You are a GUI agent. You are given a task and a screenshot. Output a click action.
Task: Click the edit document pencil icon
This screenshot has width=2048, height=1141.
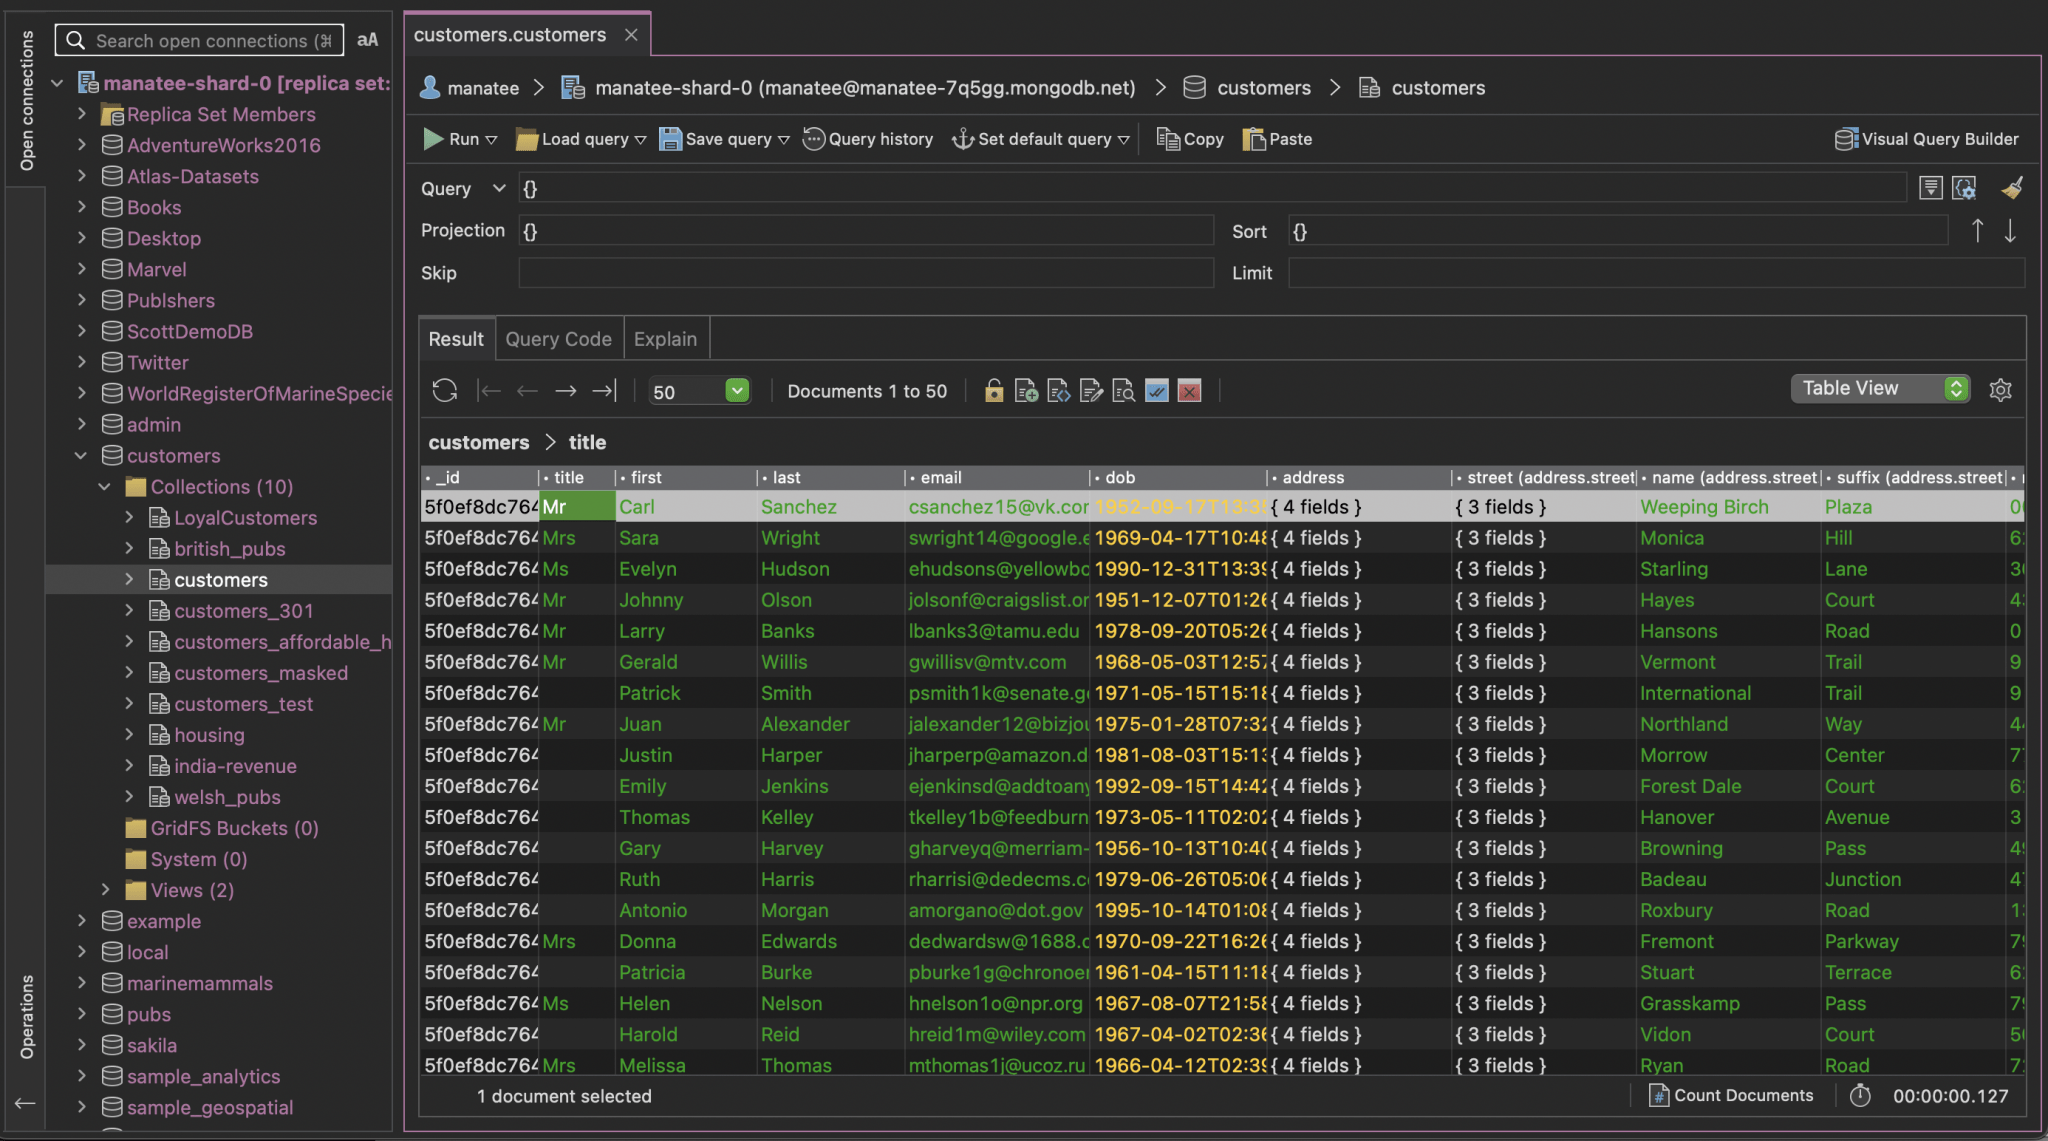(1091, 391)
